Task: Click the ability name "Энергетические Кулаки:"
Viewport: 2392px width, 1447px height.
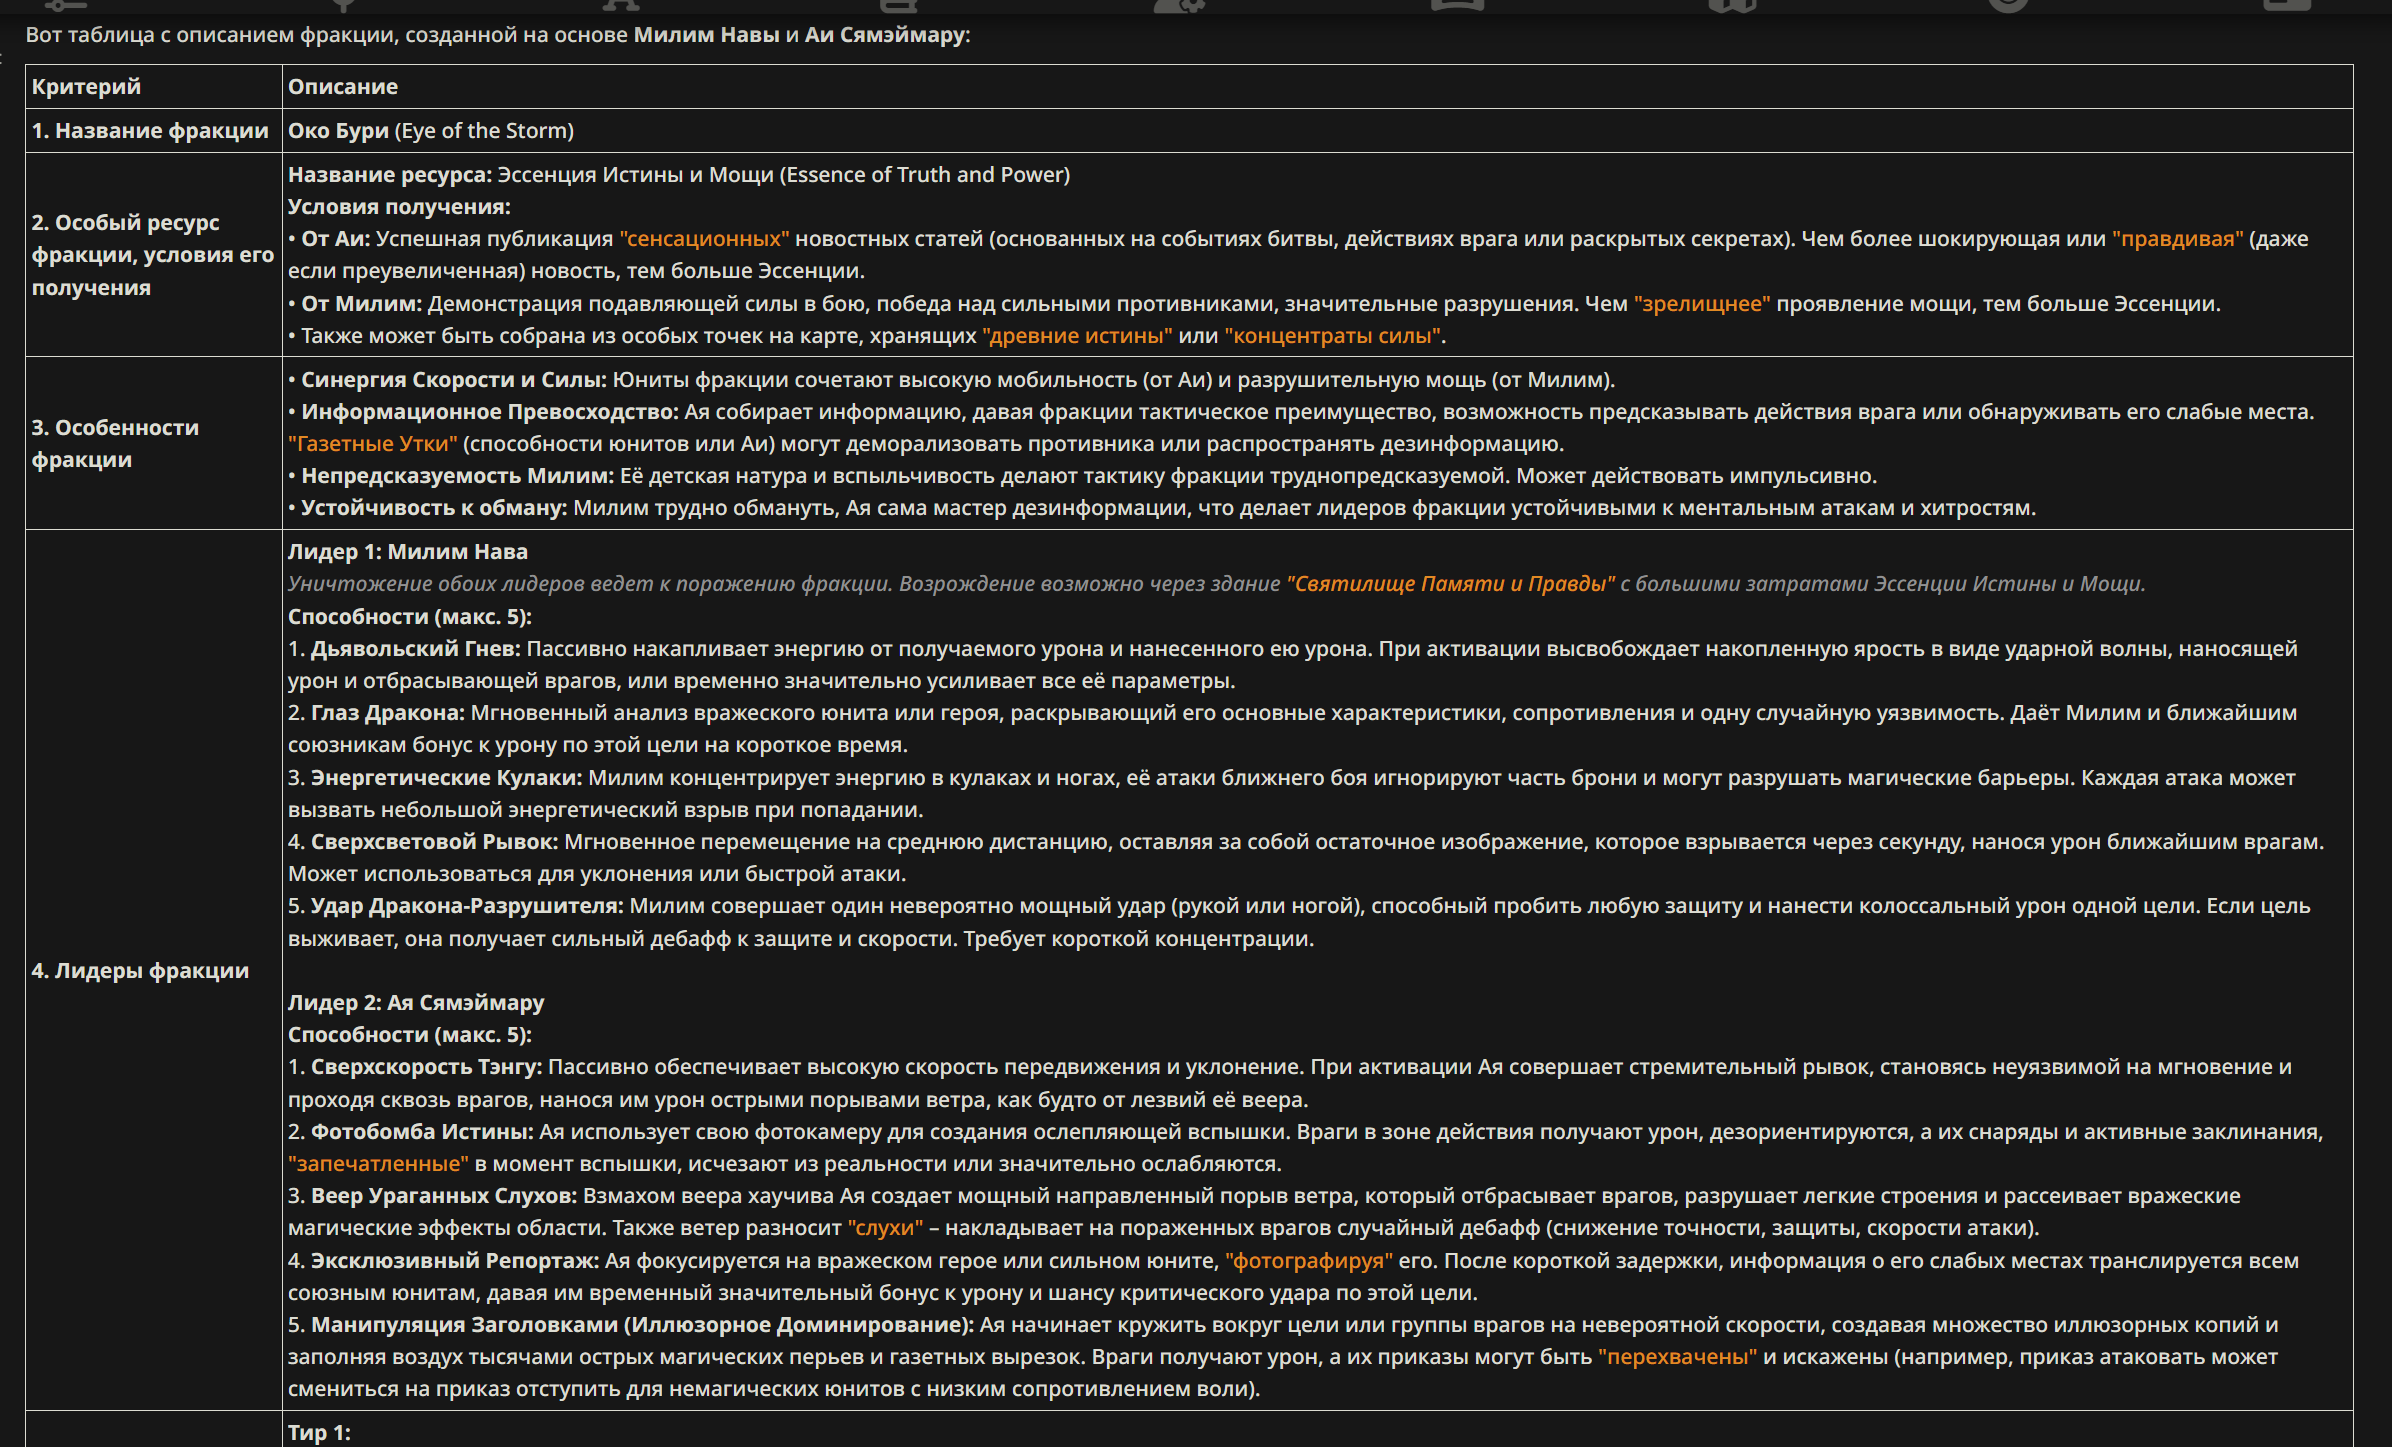Action: click(x=447, y=778)
